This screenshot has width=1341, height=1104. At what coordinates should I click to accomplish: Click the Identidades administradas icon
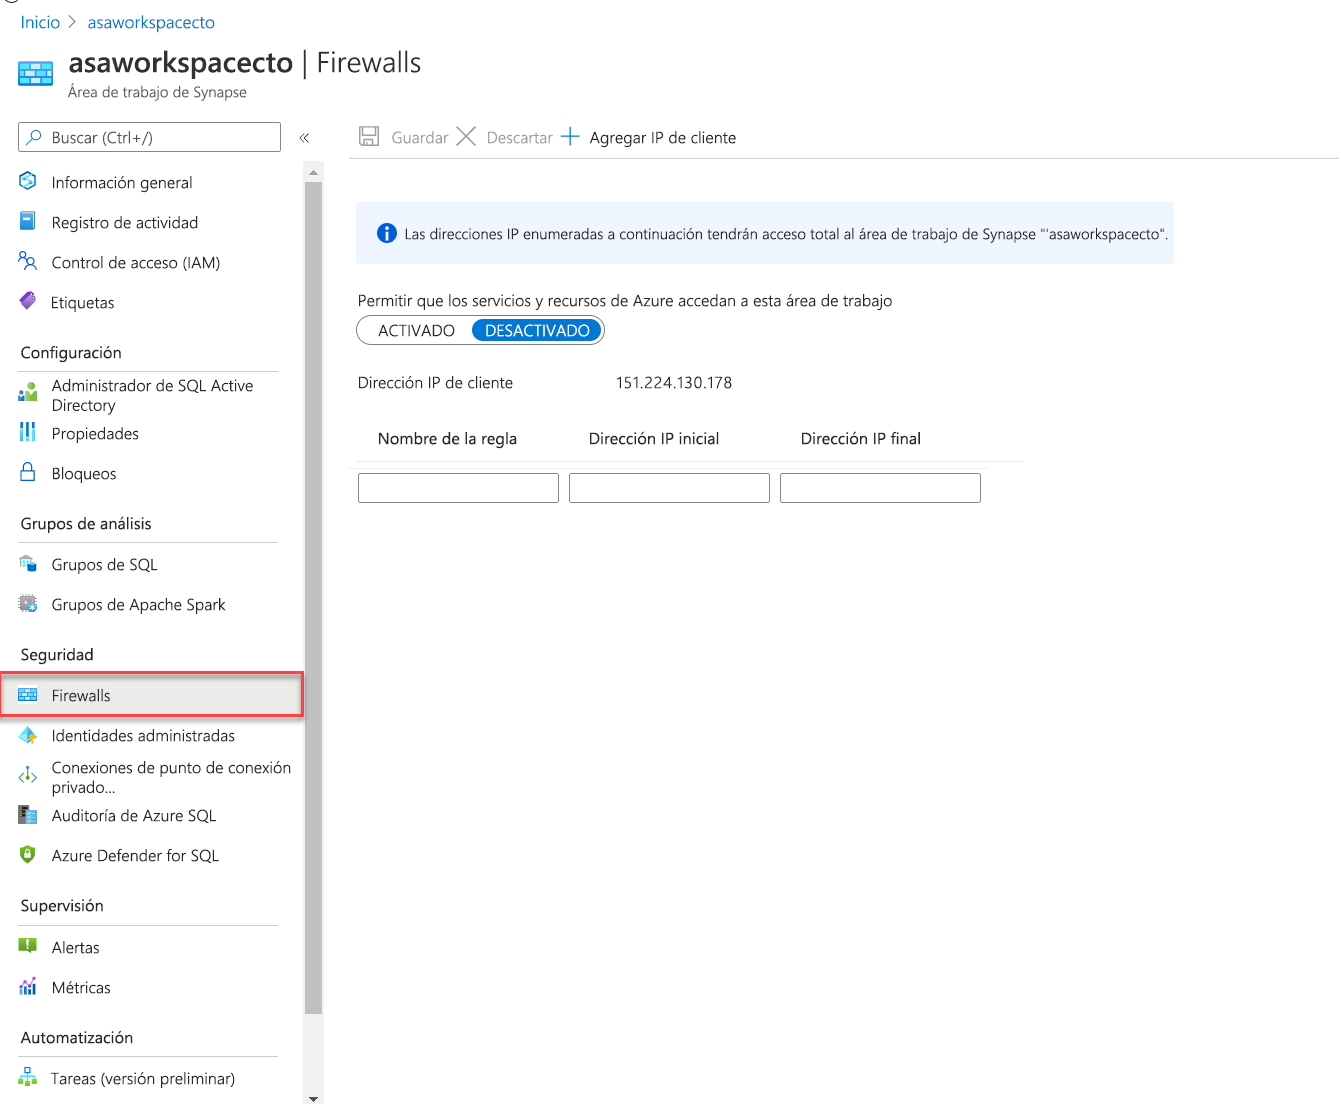tap(28, 735)
